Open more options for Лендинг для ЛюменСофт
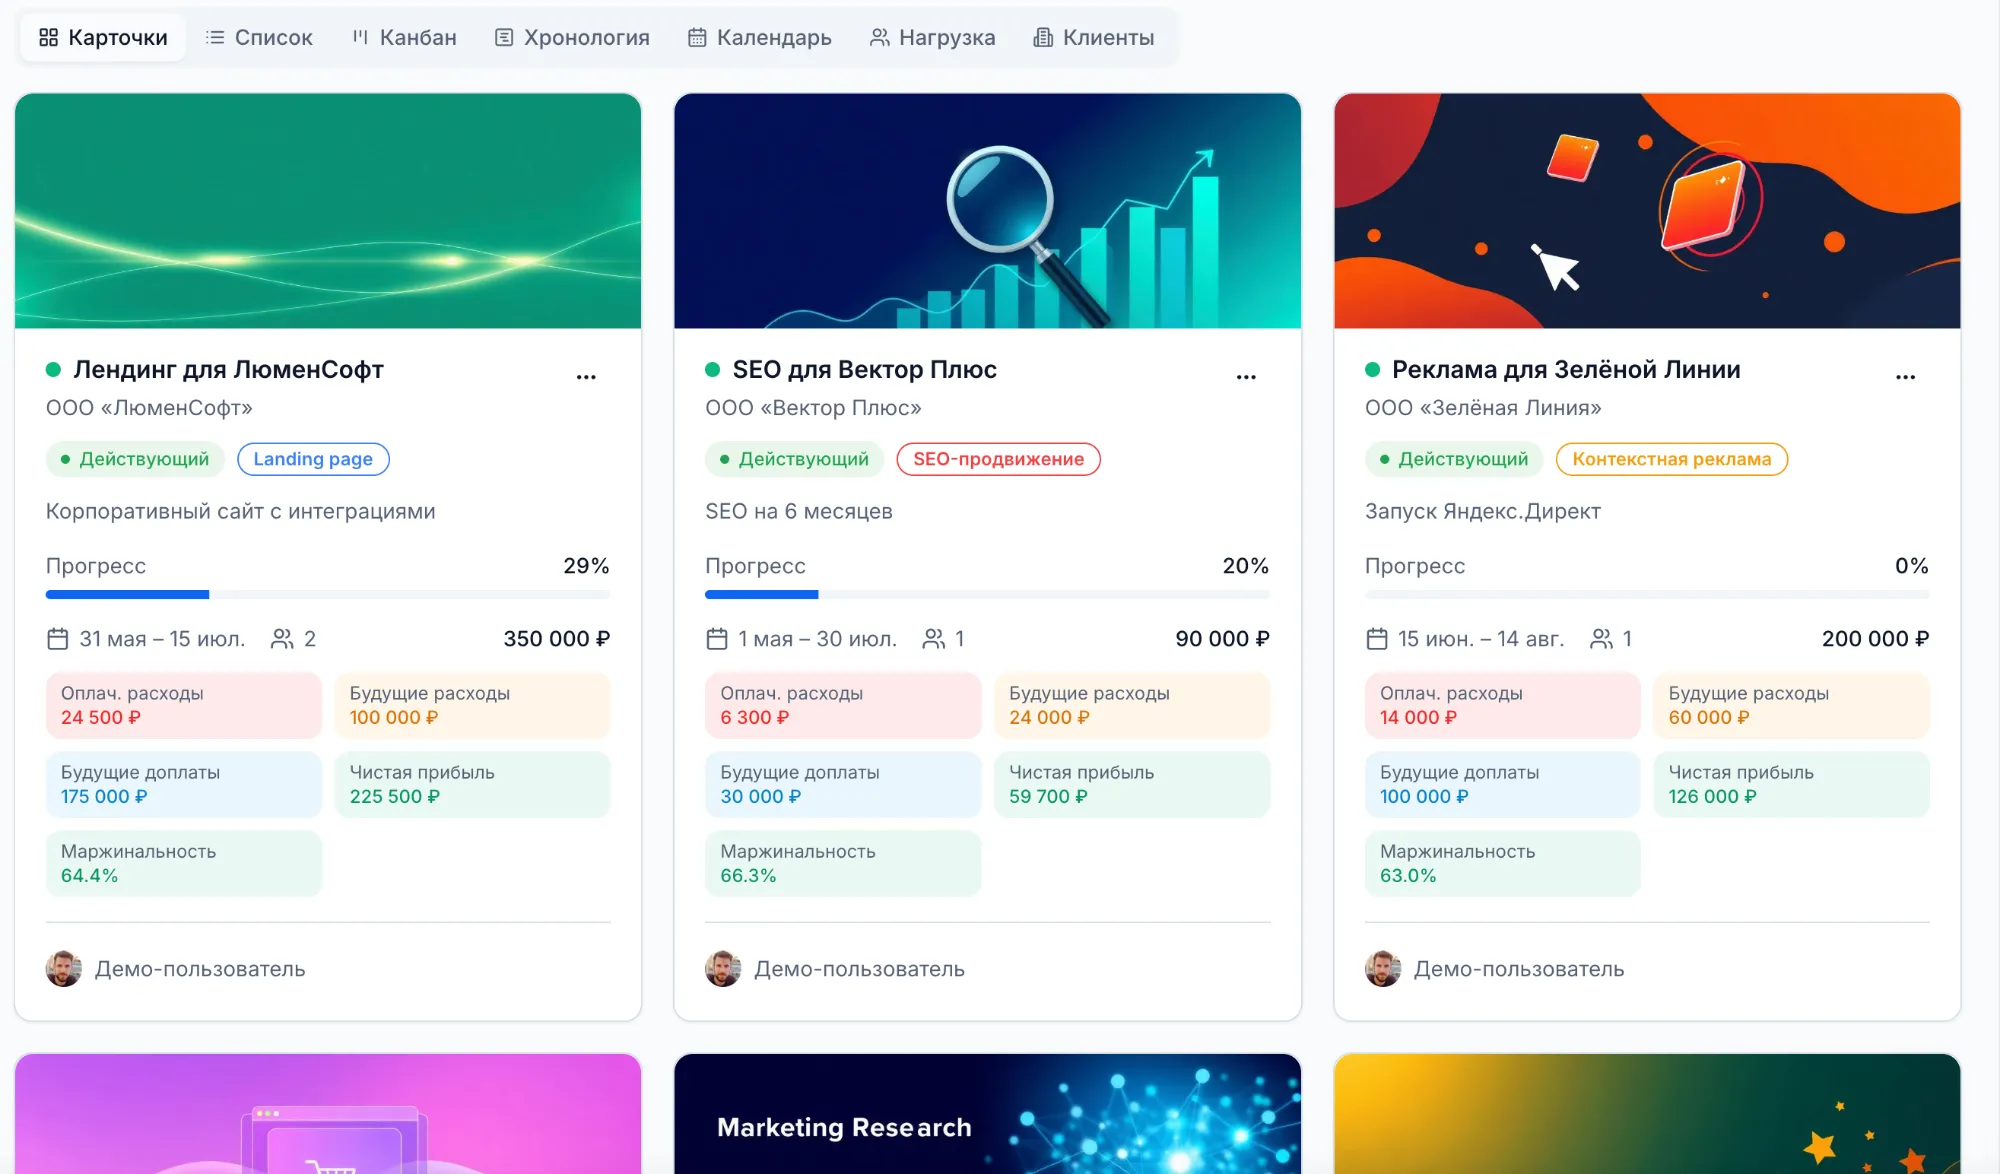The image size is (2000, 1174). point(586,377)
